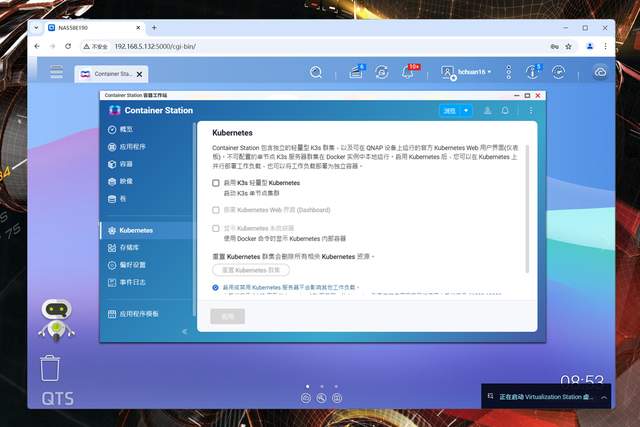This screenshot has height=427, width=640.
Task: Click the middle round icon in QTS bottom dock
Action: pyautogui.click(x=321, y=398)
